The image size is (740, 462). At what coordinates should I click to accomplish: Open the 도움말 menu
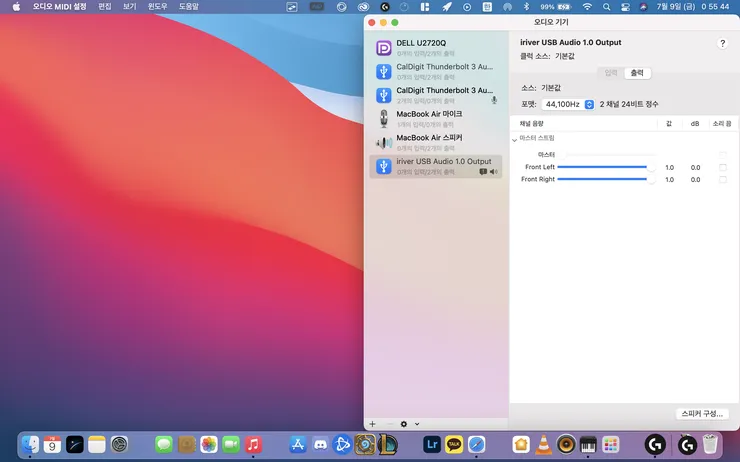pos(189,7)
